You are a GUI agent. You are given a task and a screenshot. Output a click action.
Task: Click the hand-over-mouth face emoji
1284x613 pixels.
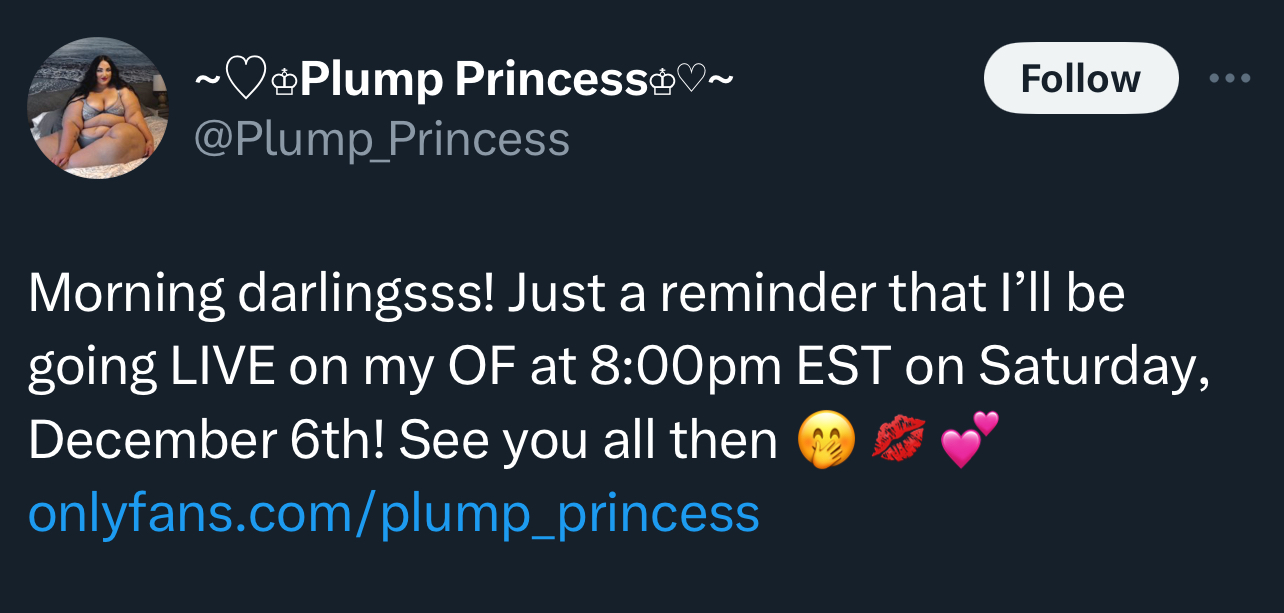click(826, 442)
